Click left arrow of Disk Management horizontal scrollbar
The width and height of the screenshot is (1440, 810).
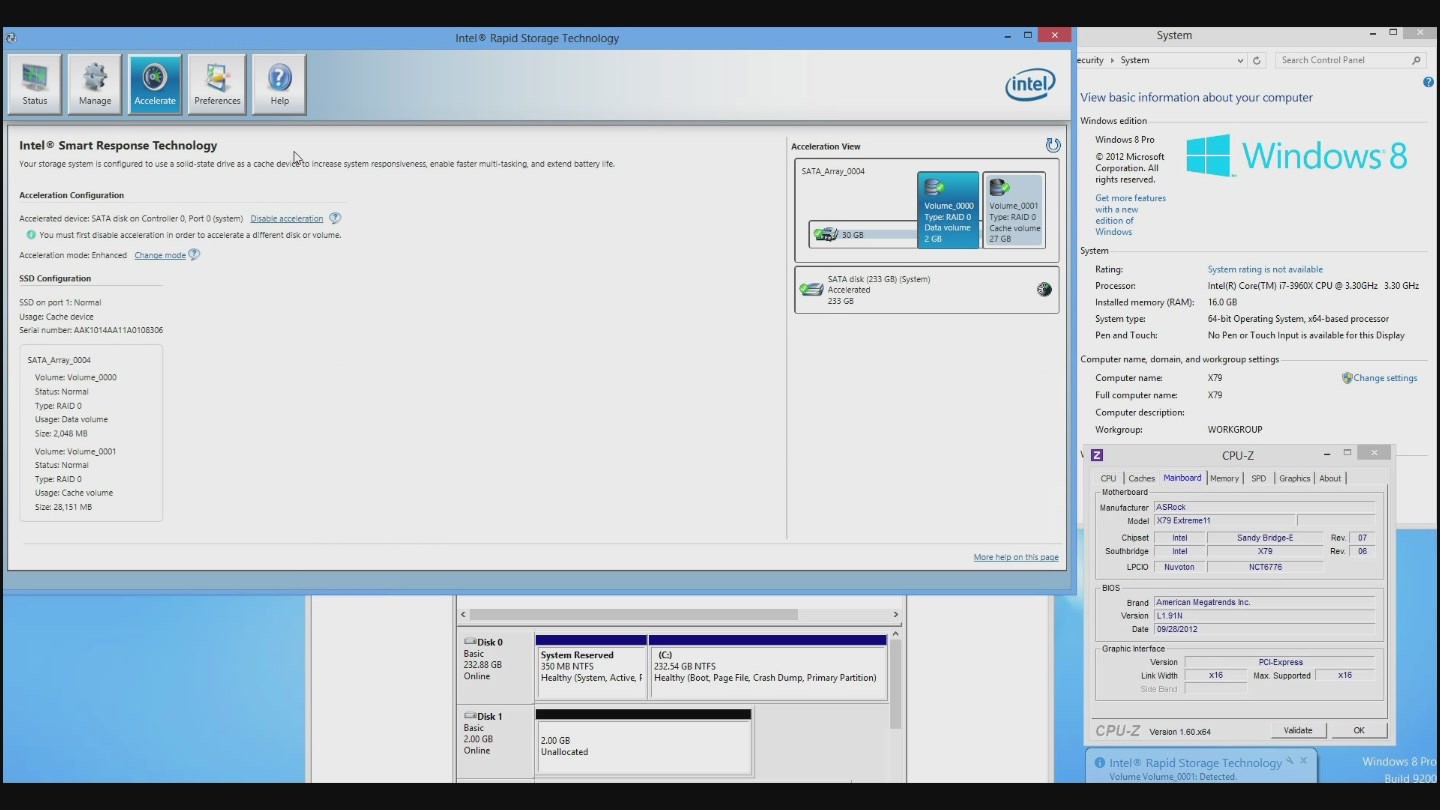tap(463, 615)
